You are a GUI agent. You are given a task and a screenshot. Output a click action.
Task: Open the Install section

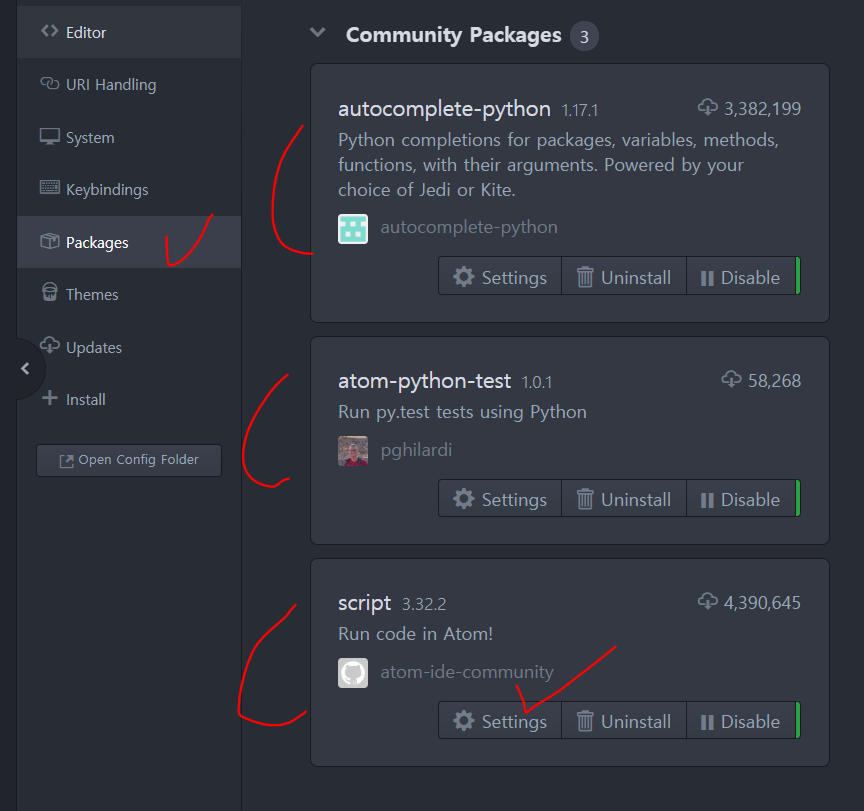tap(129, 399)
